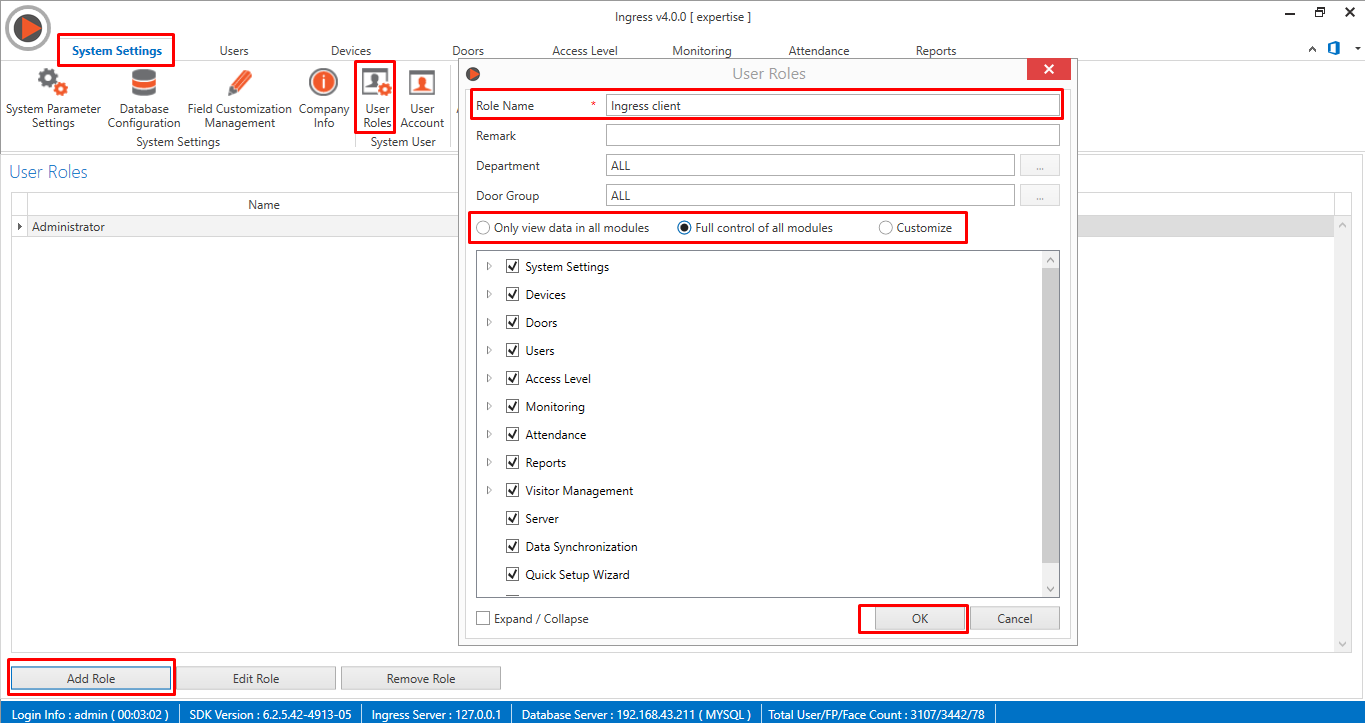Tick the Expand / Collapse checkbox

[483, 619]
